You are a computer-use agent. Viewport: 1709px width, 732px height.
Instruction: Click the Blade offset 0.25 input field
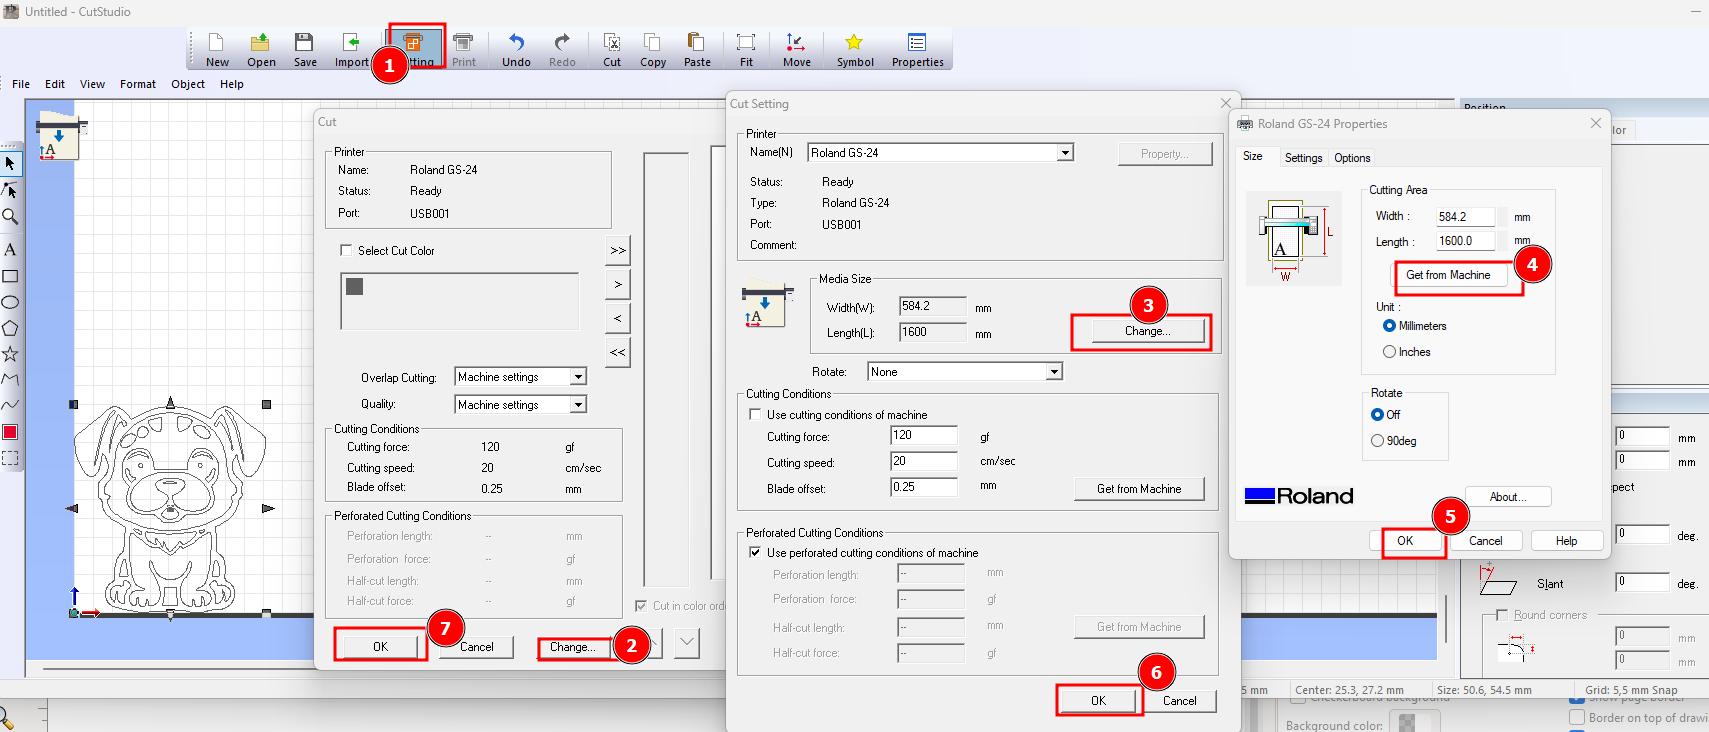click(x=924, y=487)
